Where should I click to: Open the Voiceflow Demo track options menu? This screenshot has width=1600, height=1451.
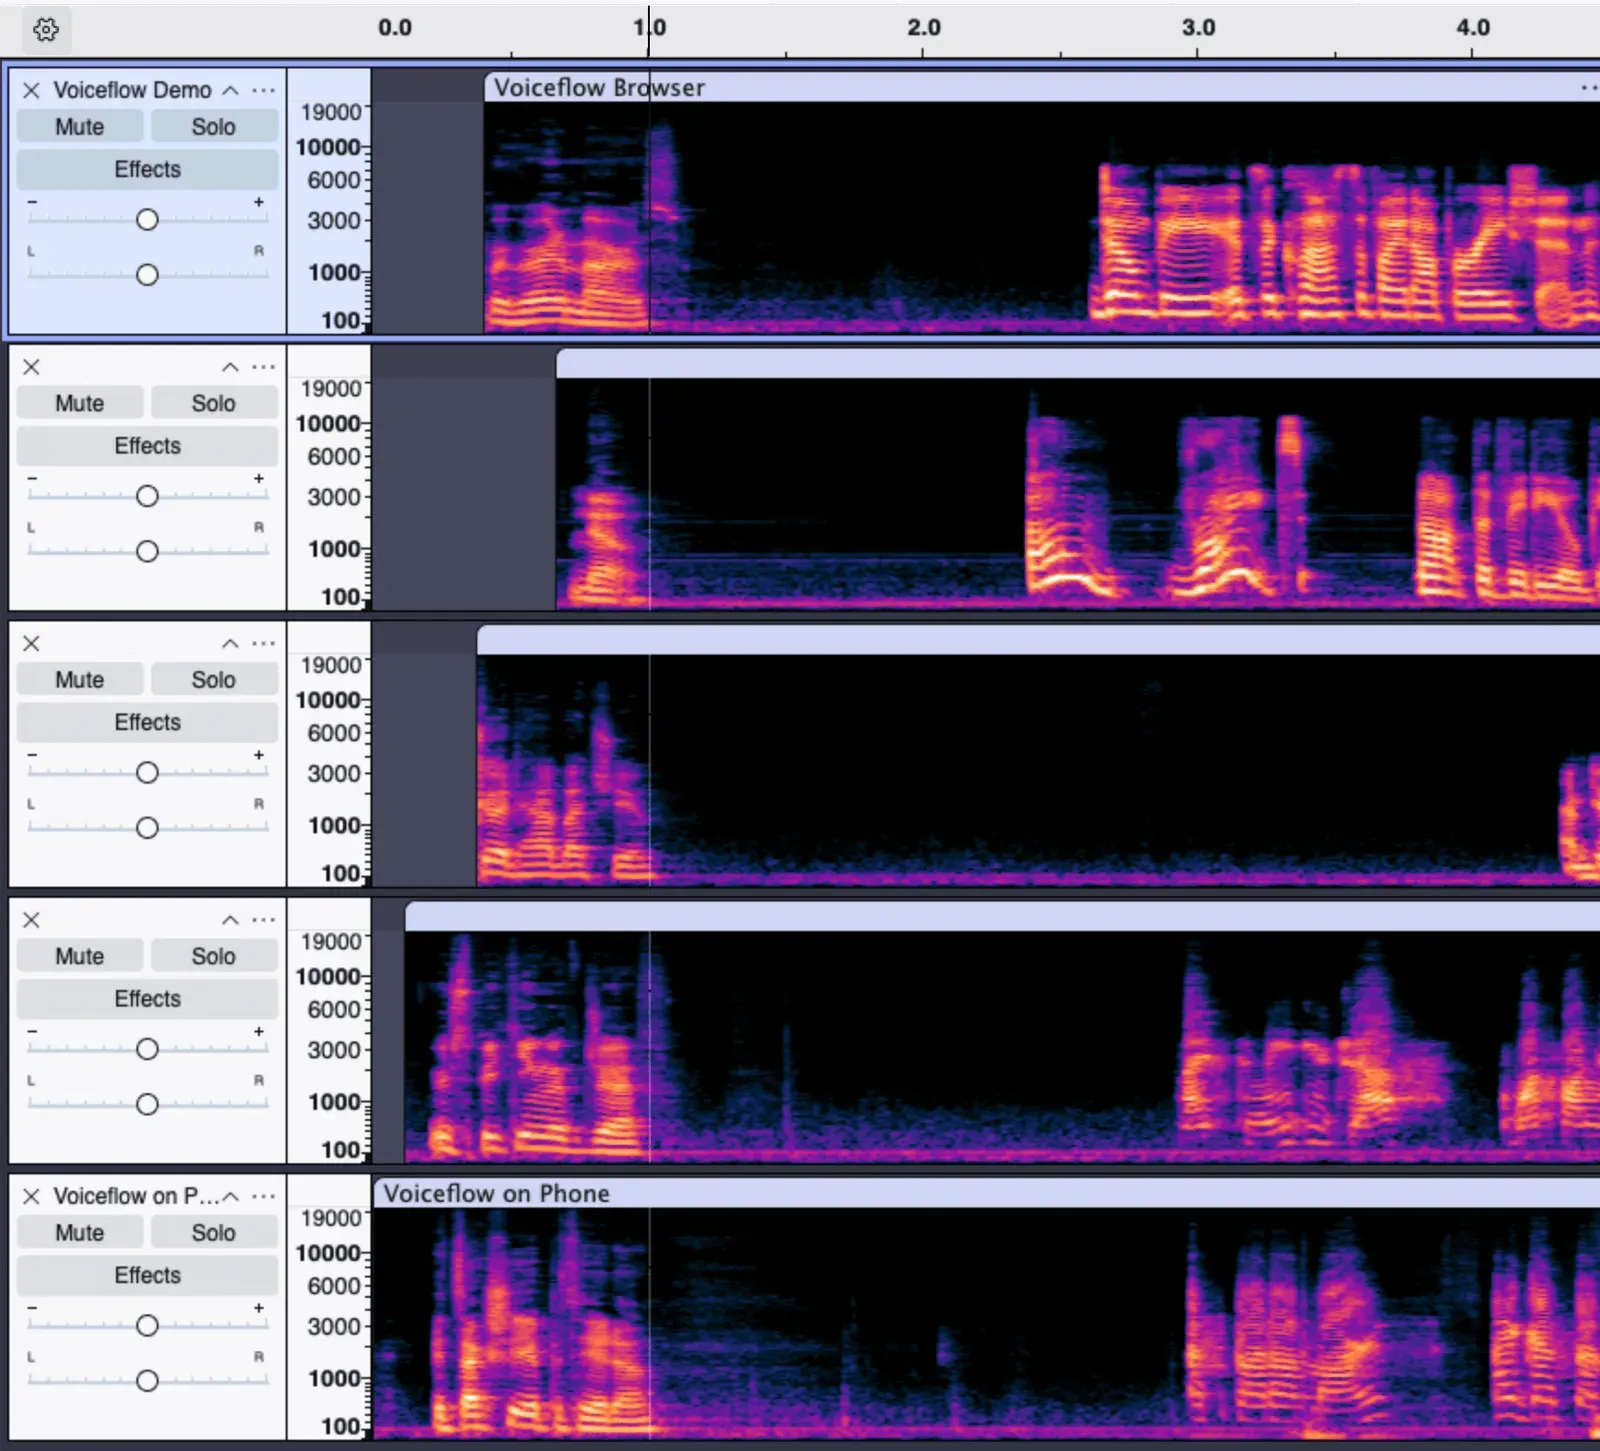[x=264, y=91]
